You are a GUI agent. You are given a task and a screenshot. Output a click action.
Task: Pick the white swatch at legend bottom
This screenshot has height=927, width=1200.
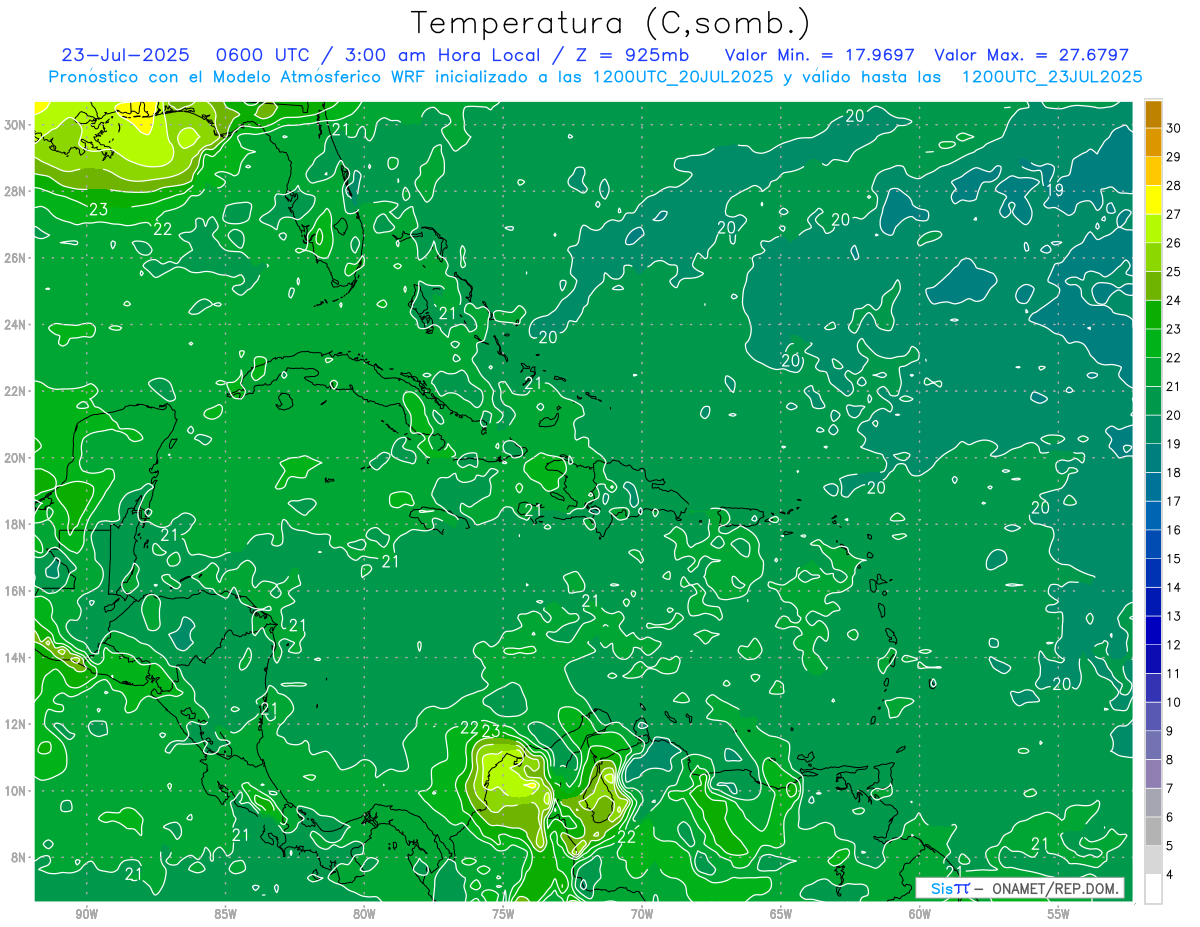[1153, 889]
